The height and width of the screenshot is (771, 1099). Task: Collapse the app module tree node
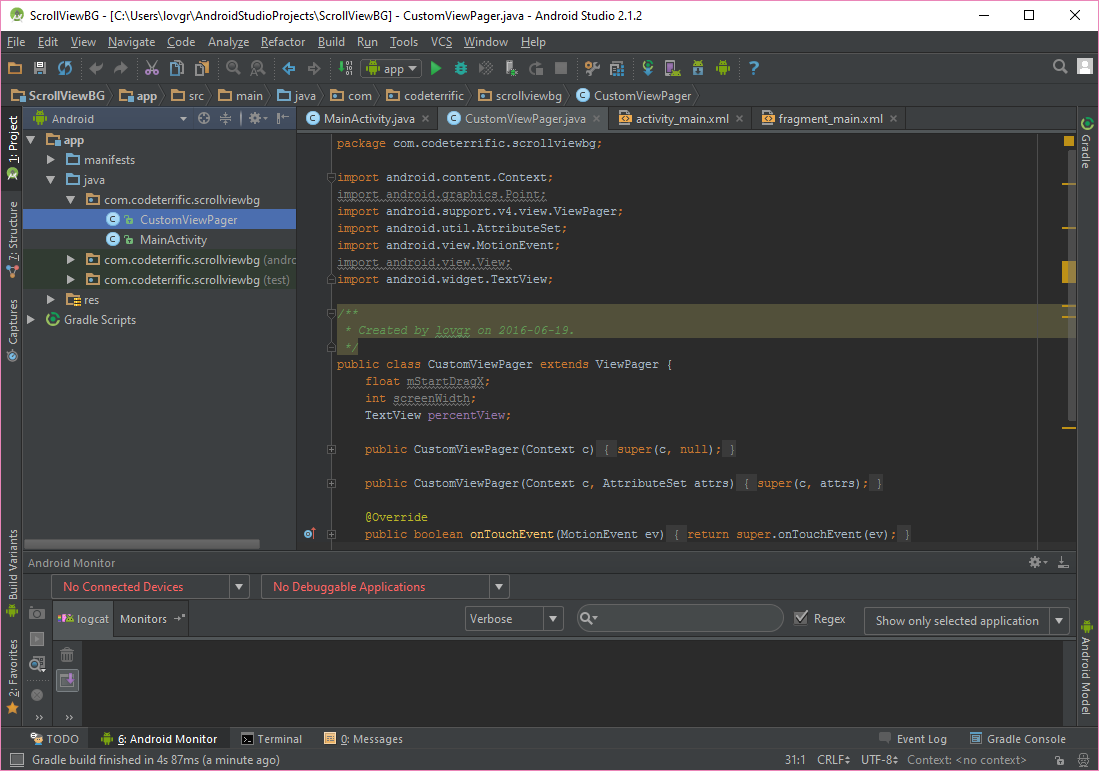pyautogui.click(x=31, y=140)
